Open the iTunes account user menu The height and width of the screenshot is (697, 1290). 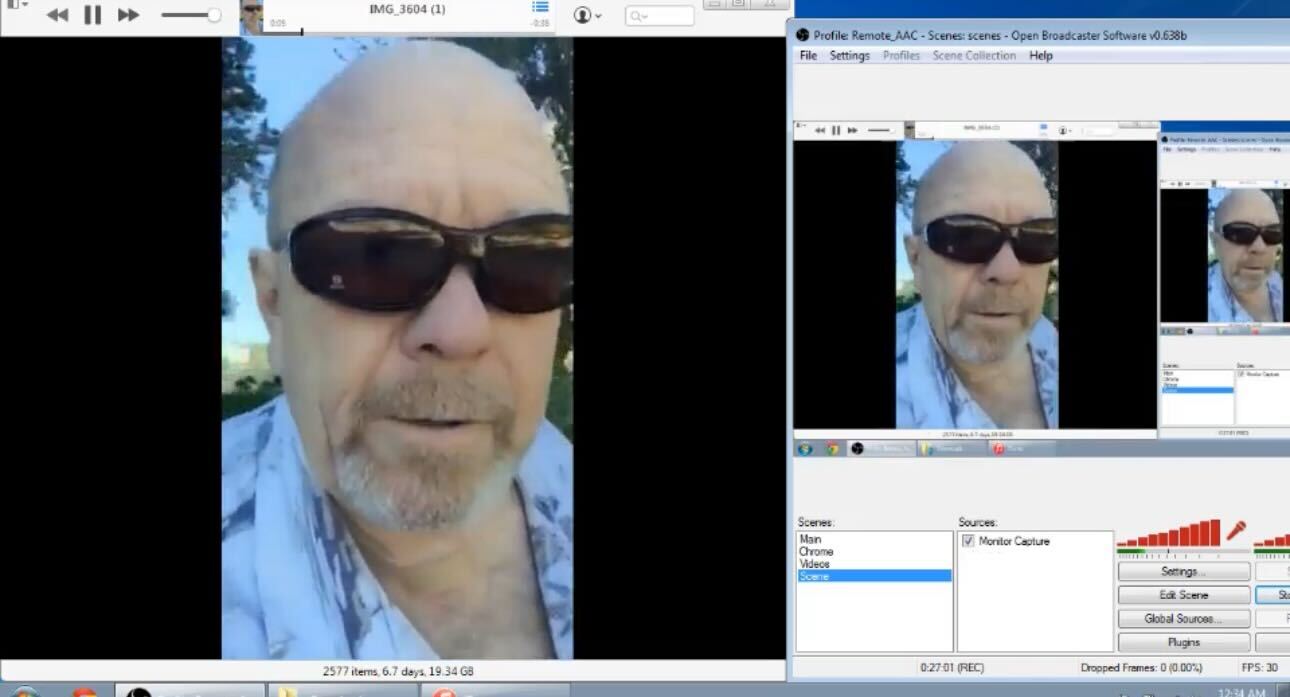[x=585, y=16]
